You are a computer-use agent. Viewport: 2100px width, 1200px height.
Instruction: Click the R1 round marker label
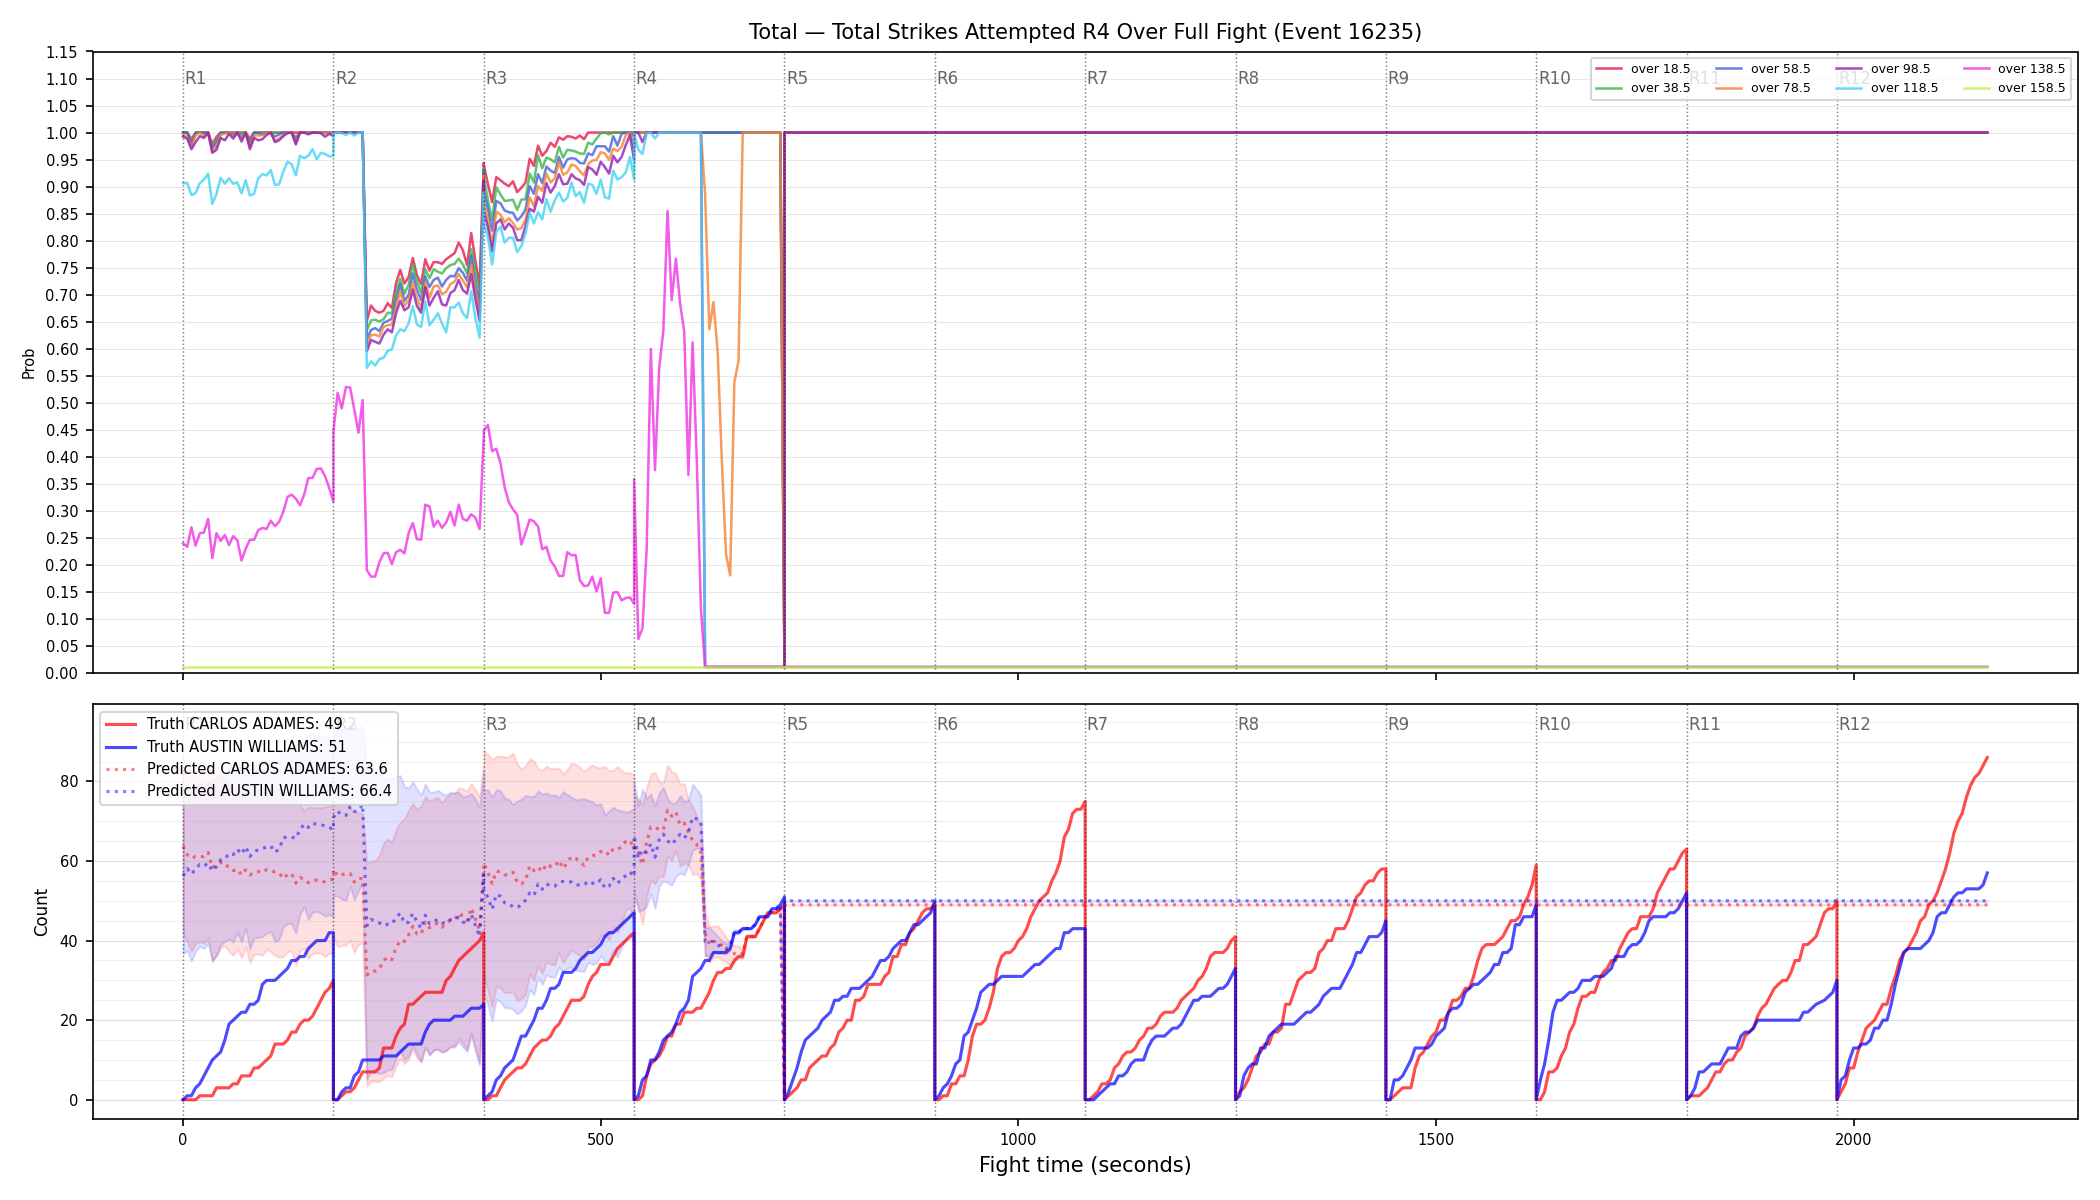coord(195,78)
